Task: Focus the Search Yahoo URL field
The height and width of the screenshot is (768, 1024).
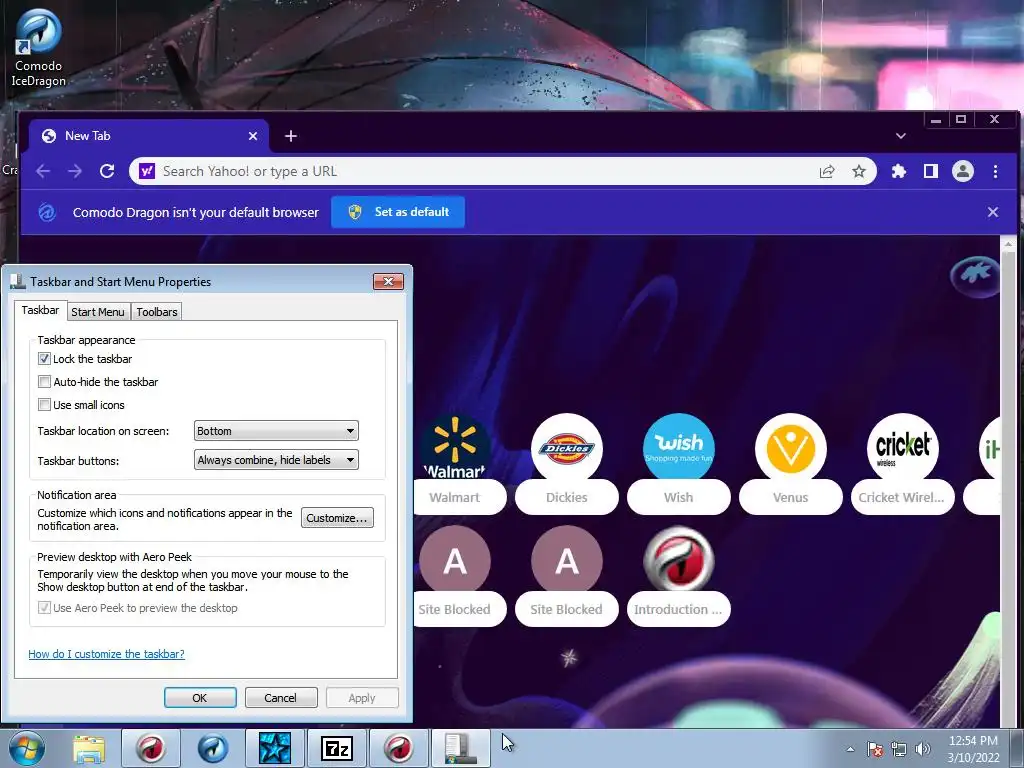Action: pos(483,171)
